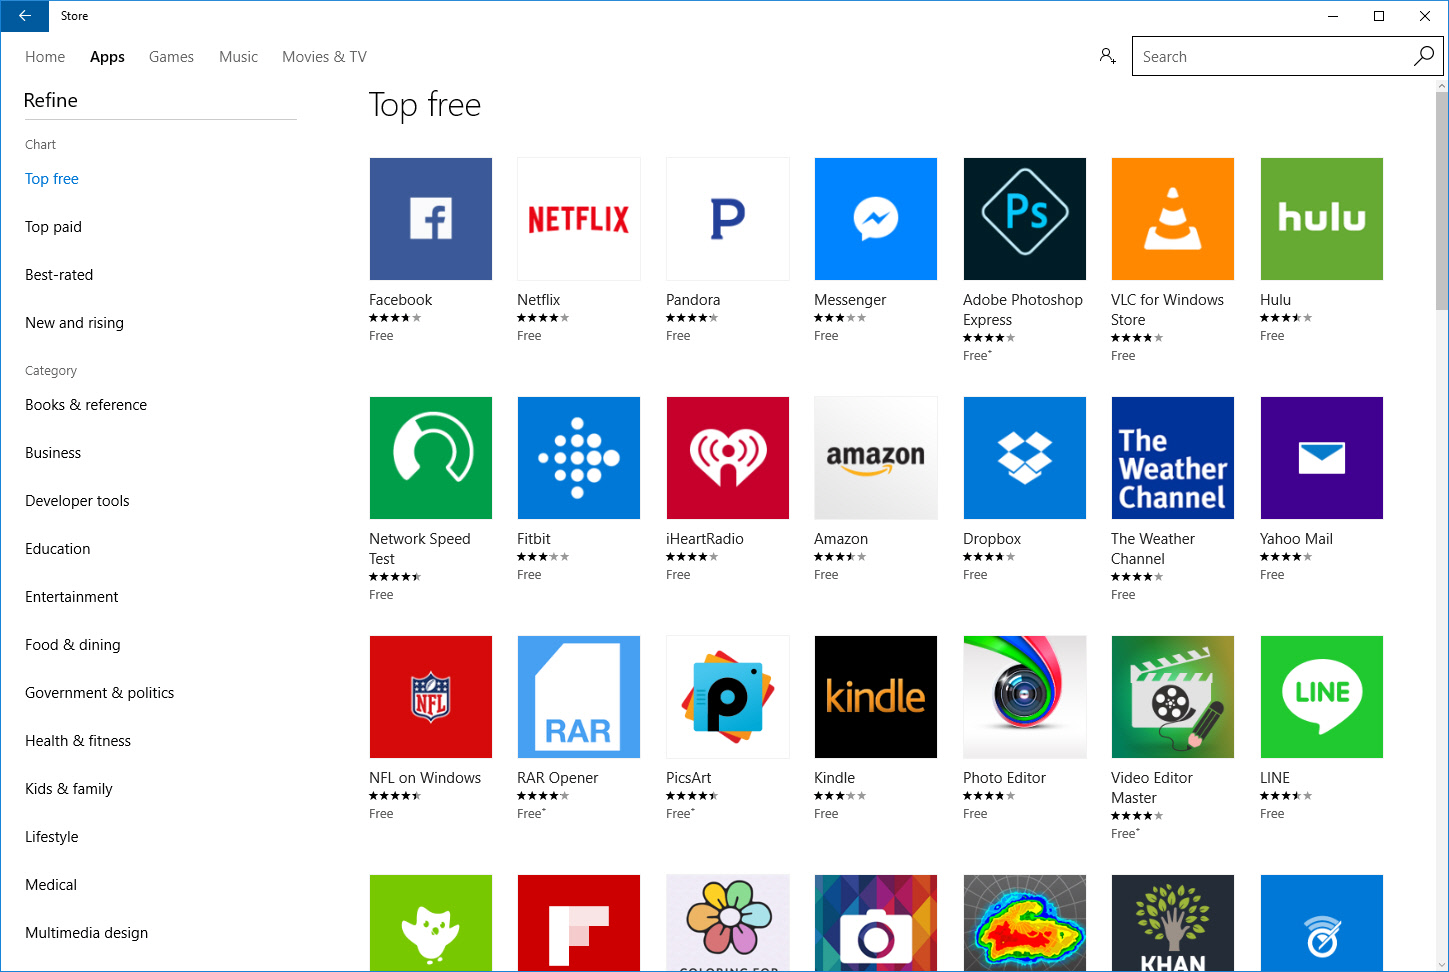Click the NFL on Windows icon
The image size is (1449, 972).
tap(431, 697)
